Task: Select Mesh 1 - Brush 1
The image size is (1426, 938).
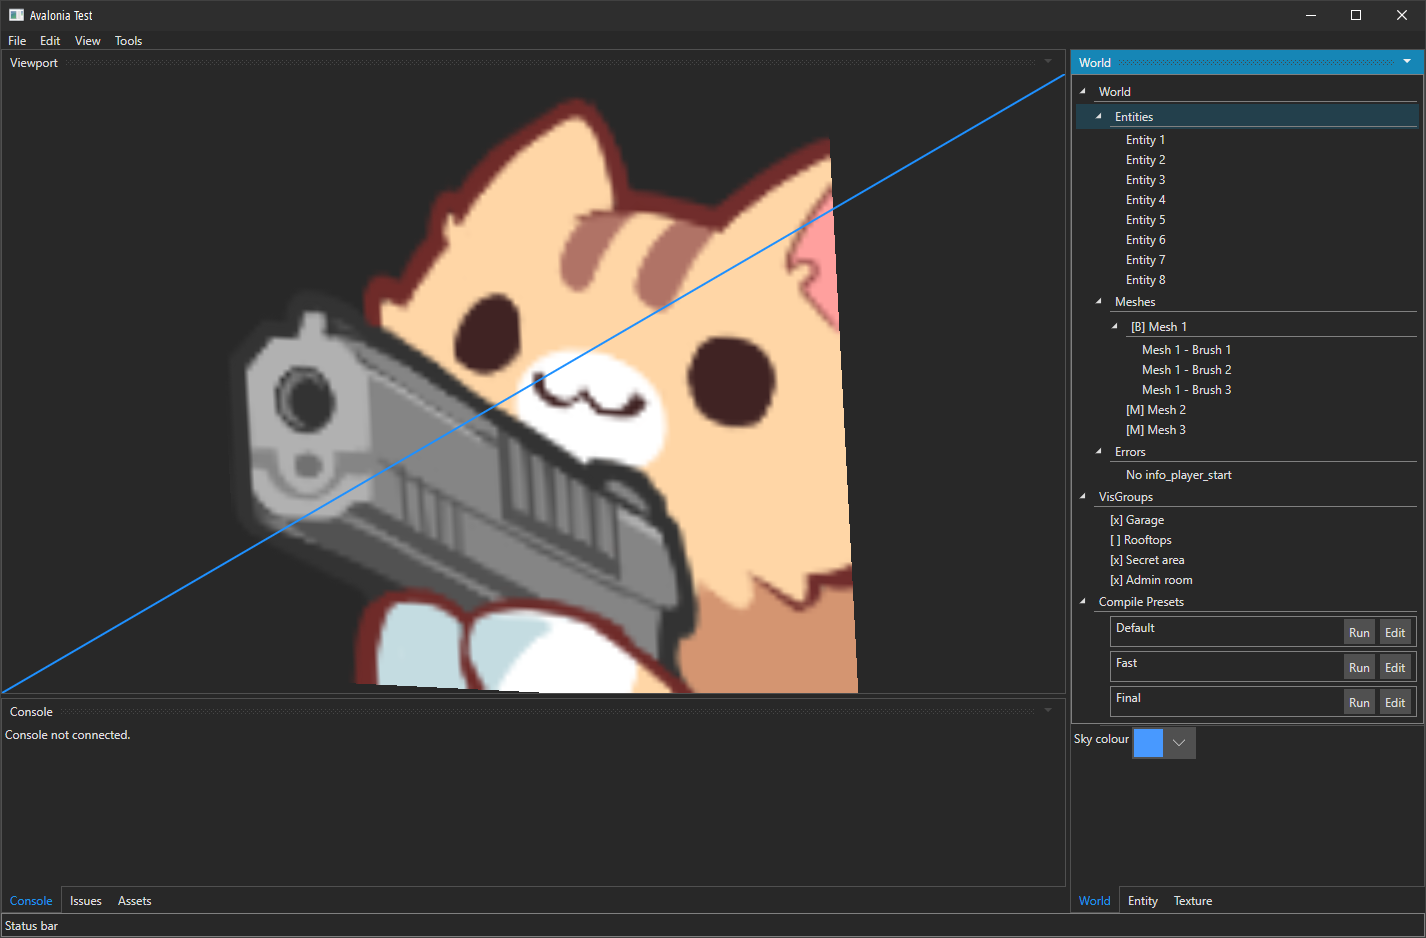Action: [1186, 350]
